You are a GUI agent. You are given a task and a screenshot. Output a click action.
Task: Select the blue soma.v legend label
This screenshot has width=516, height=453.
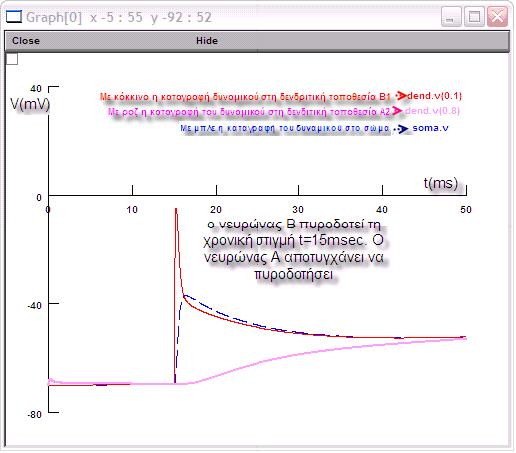[x=430, y=128]
